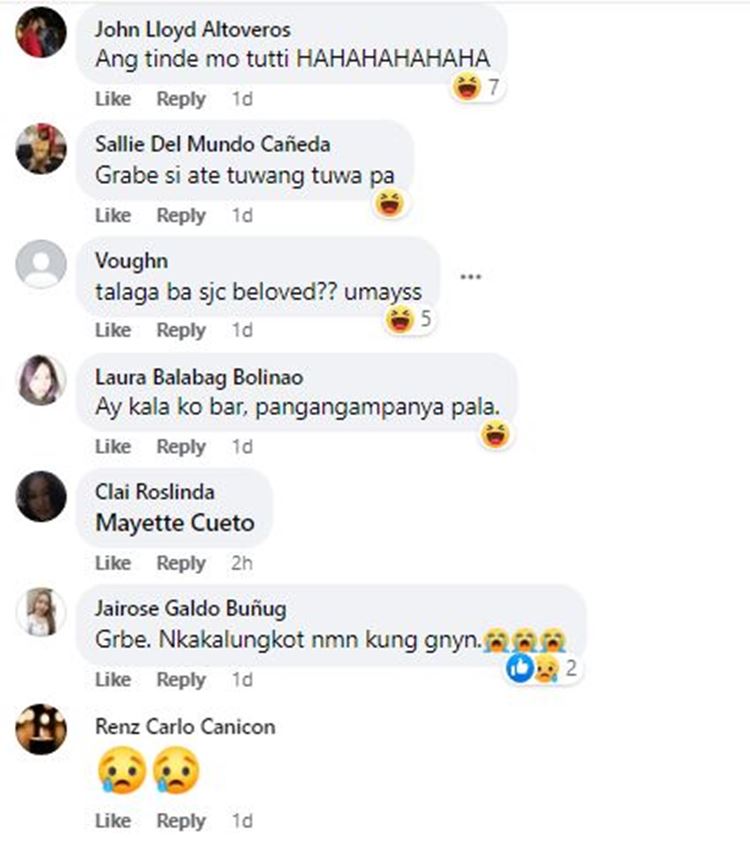750x842 pixels.
Task: Like Voughn's comment
Action: pyautogui.click(x=113, y=330)
